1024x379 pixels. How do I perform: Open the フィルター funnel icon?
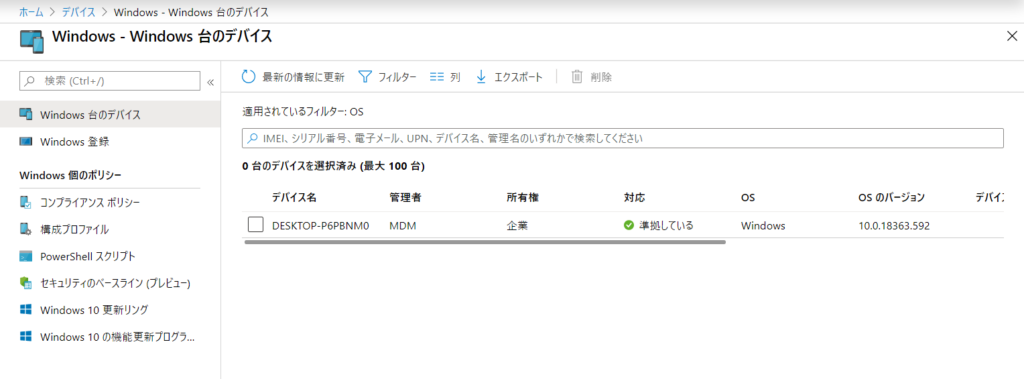pyautogui.click(x=365, y=76)
